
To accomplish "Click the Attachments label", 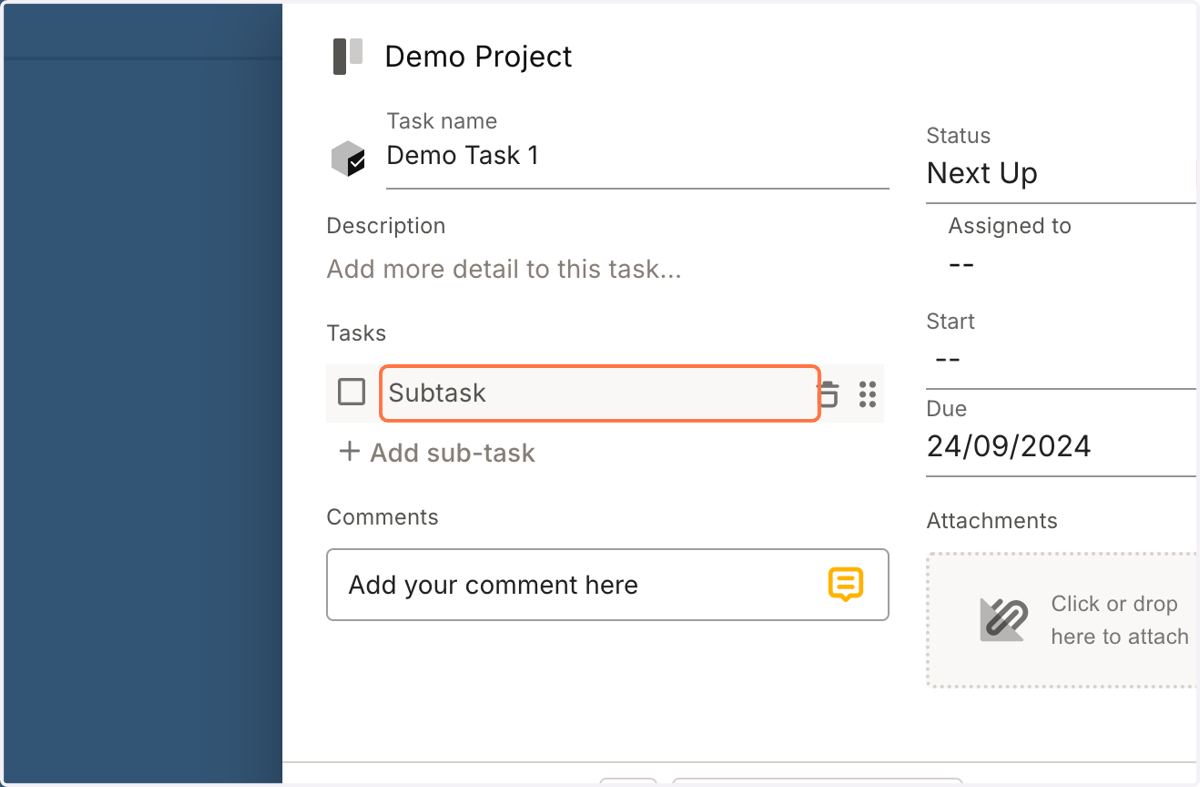I will tap(992, 521).
